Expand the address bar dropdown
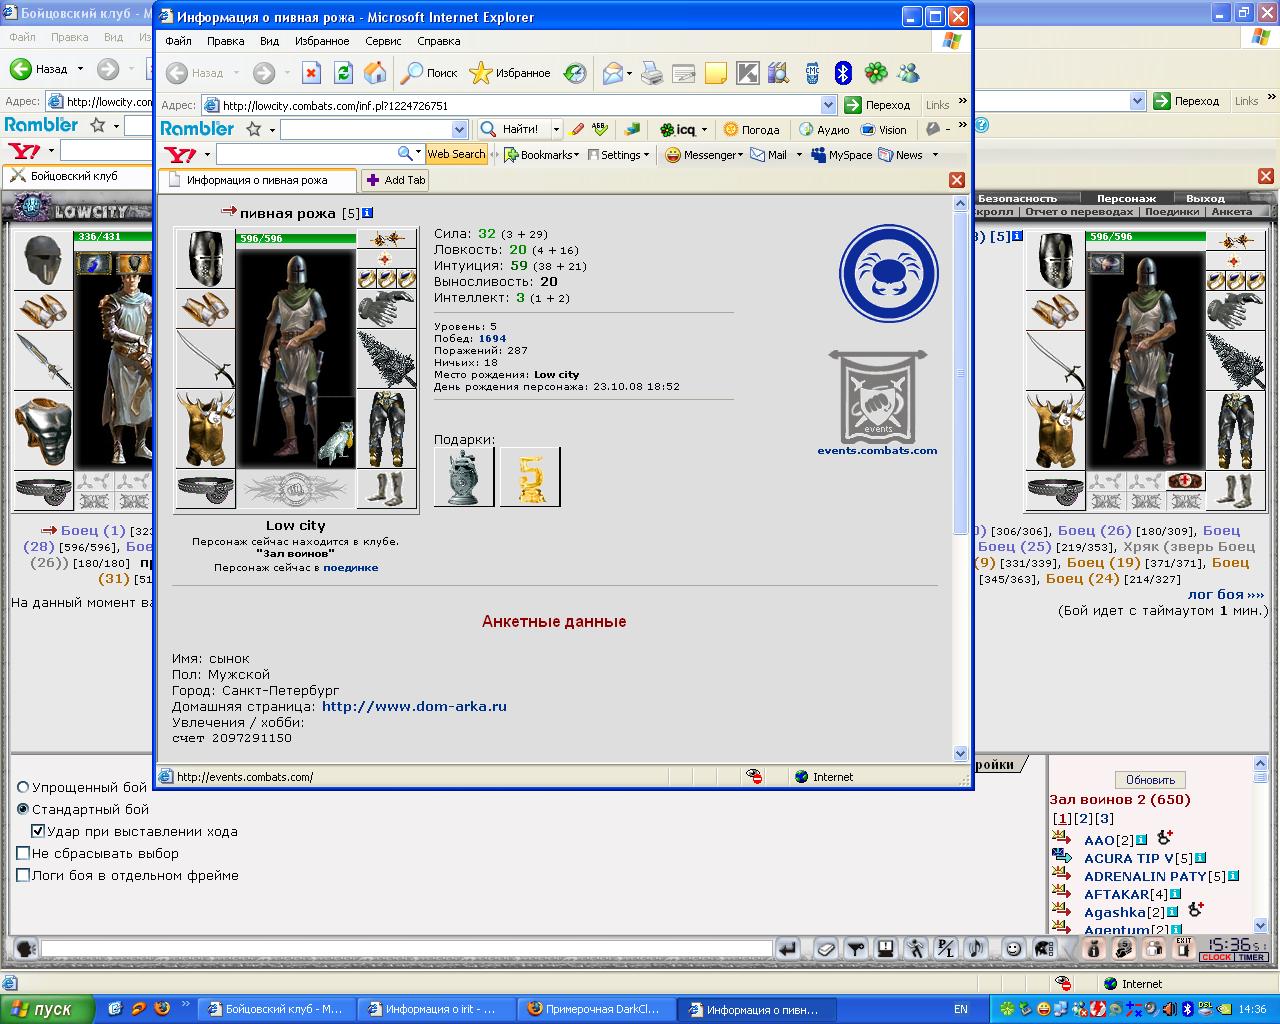The width and height of the screenshot is (1280, 1024). 828,105
